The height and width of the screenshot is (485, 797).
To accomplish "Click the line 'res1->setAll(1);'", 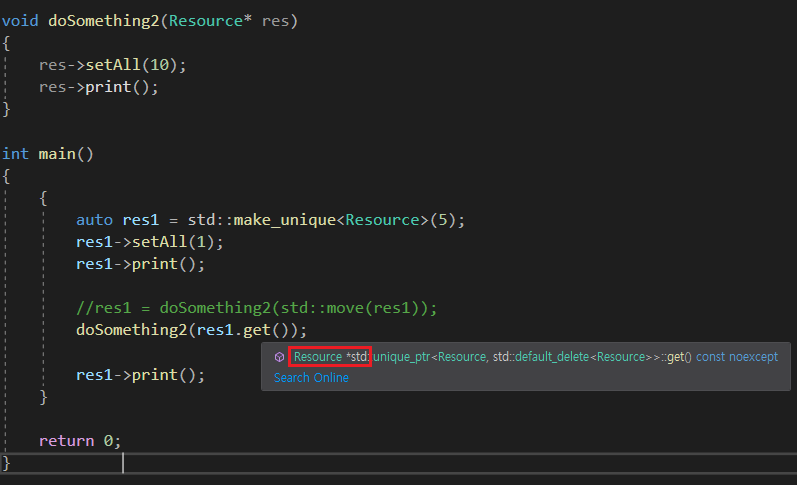I will point(149,242).
